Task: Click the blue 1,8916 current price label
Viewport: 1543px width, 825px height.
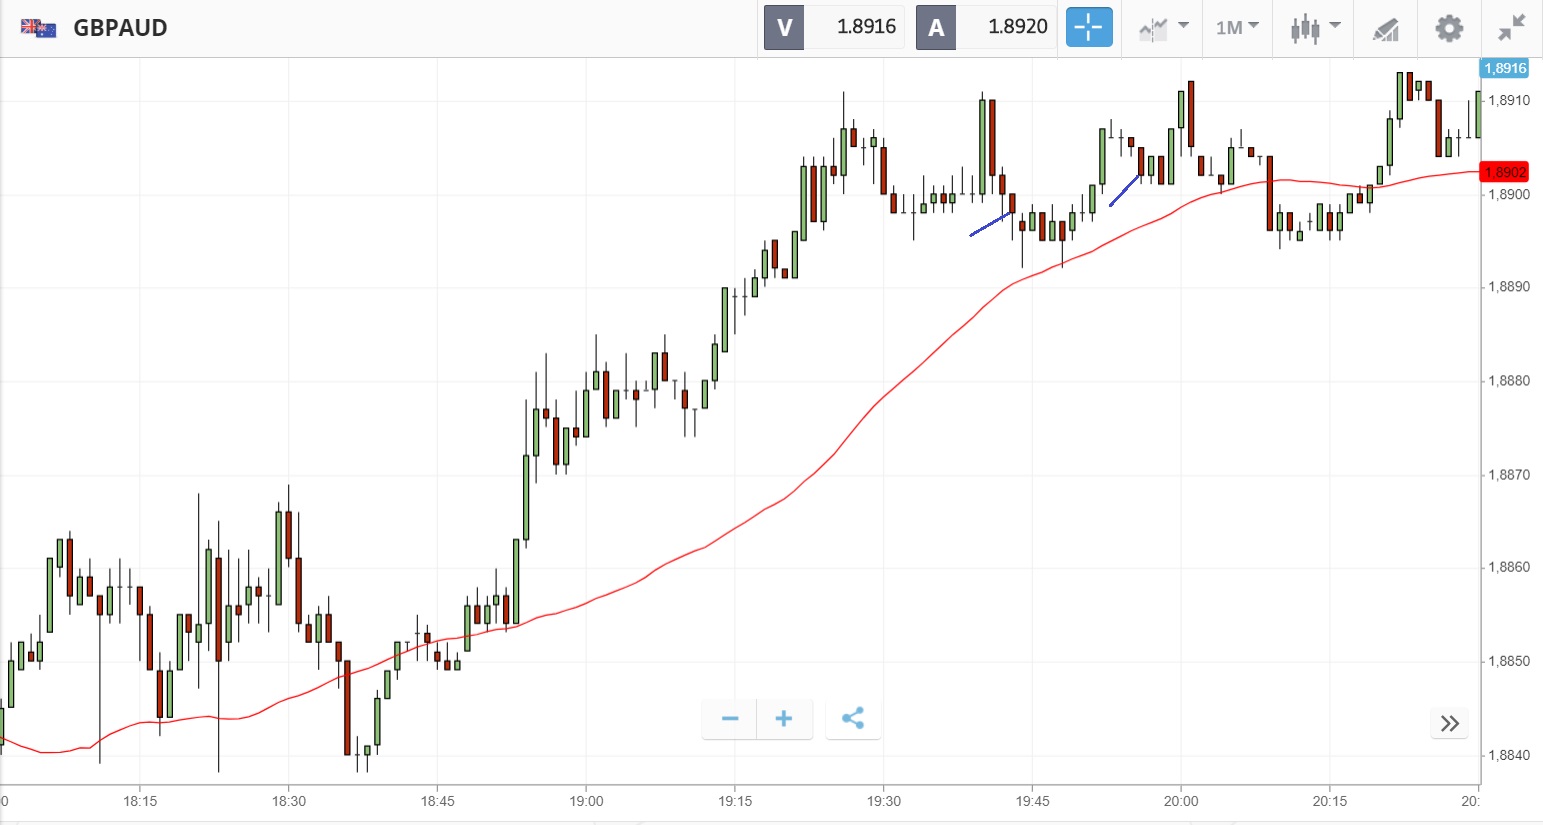Action: click(x=1504, y=68)
